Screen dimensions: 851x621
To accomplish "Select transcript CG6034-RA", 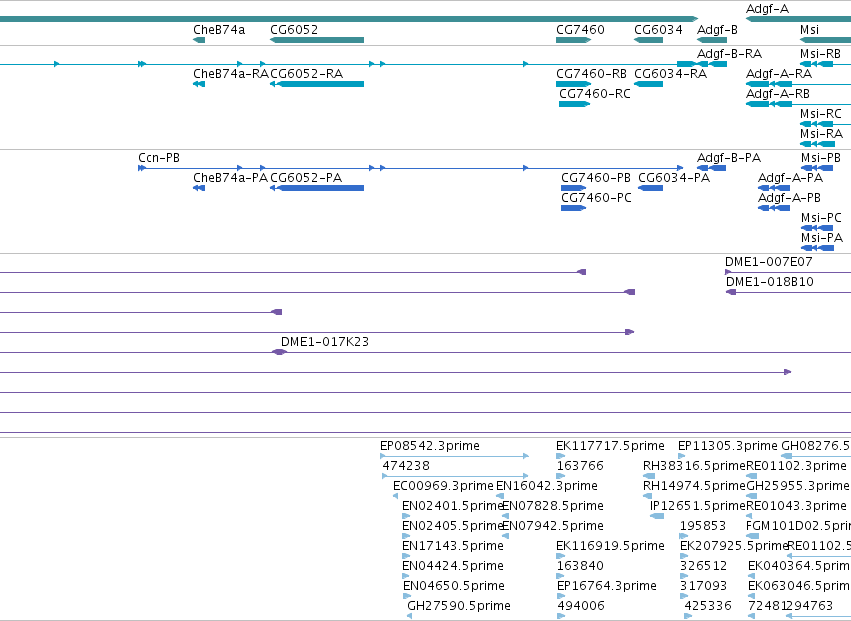I will [x=670, y=74].
